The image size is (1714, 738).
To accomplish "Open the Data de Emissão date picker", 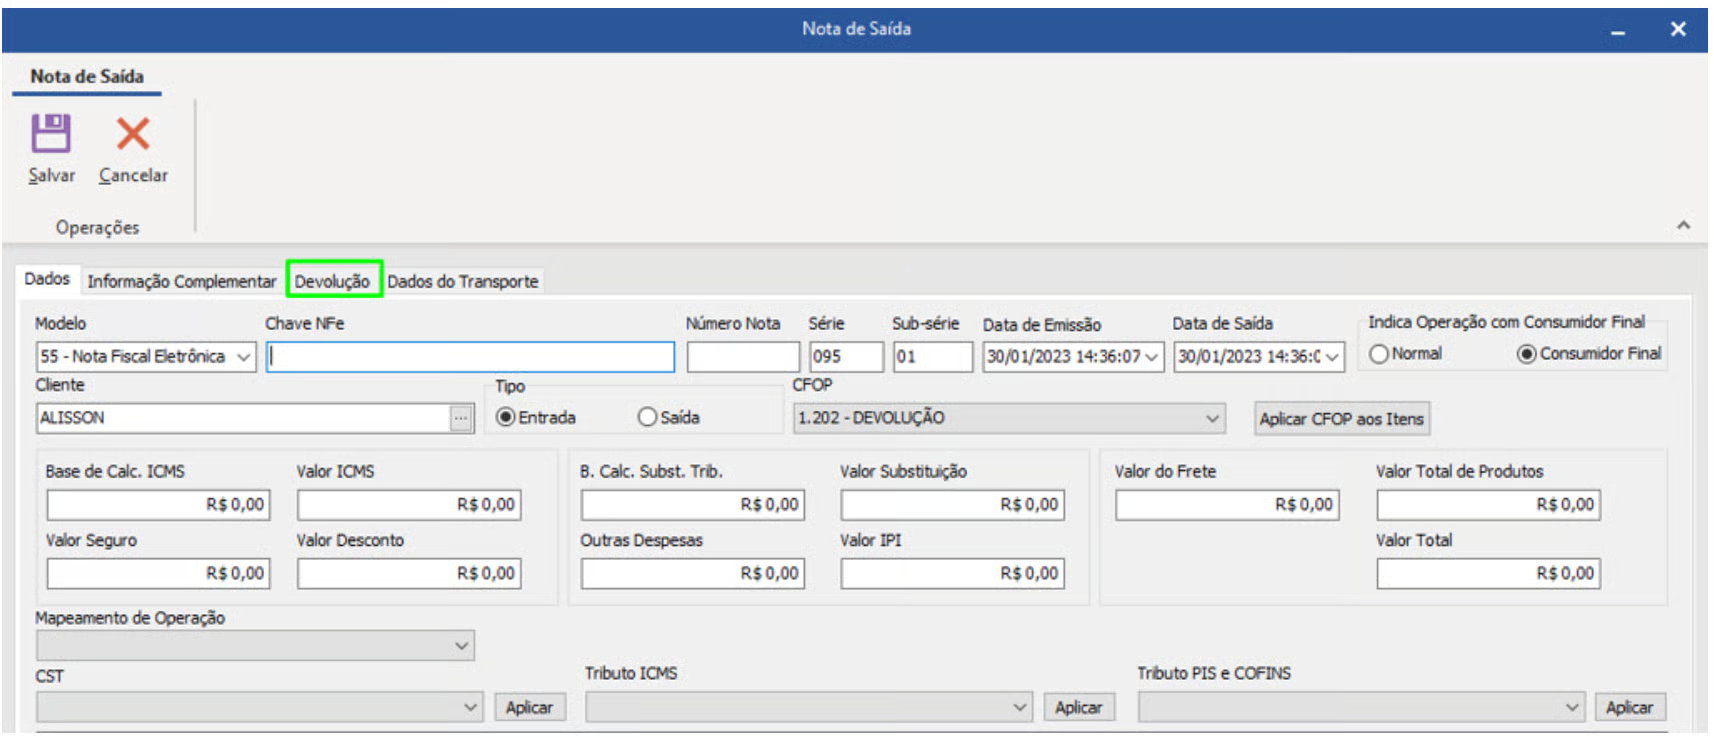I will click(1152, 357).
